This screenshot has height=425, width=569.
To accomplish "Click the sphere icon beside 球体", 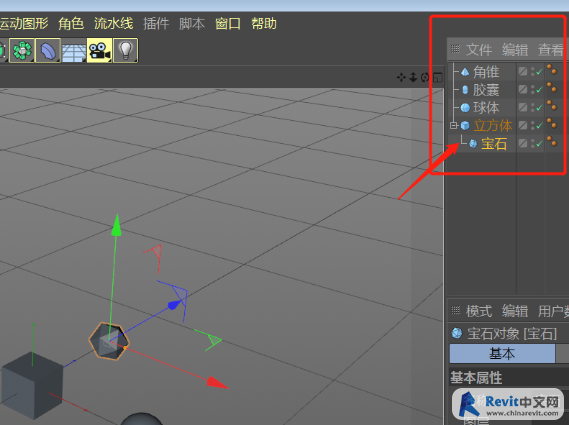I will 465,108.
